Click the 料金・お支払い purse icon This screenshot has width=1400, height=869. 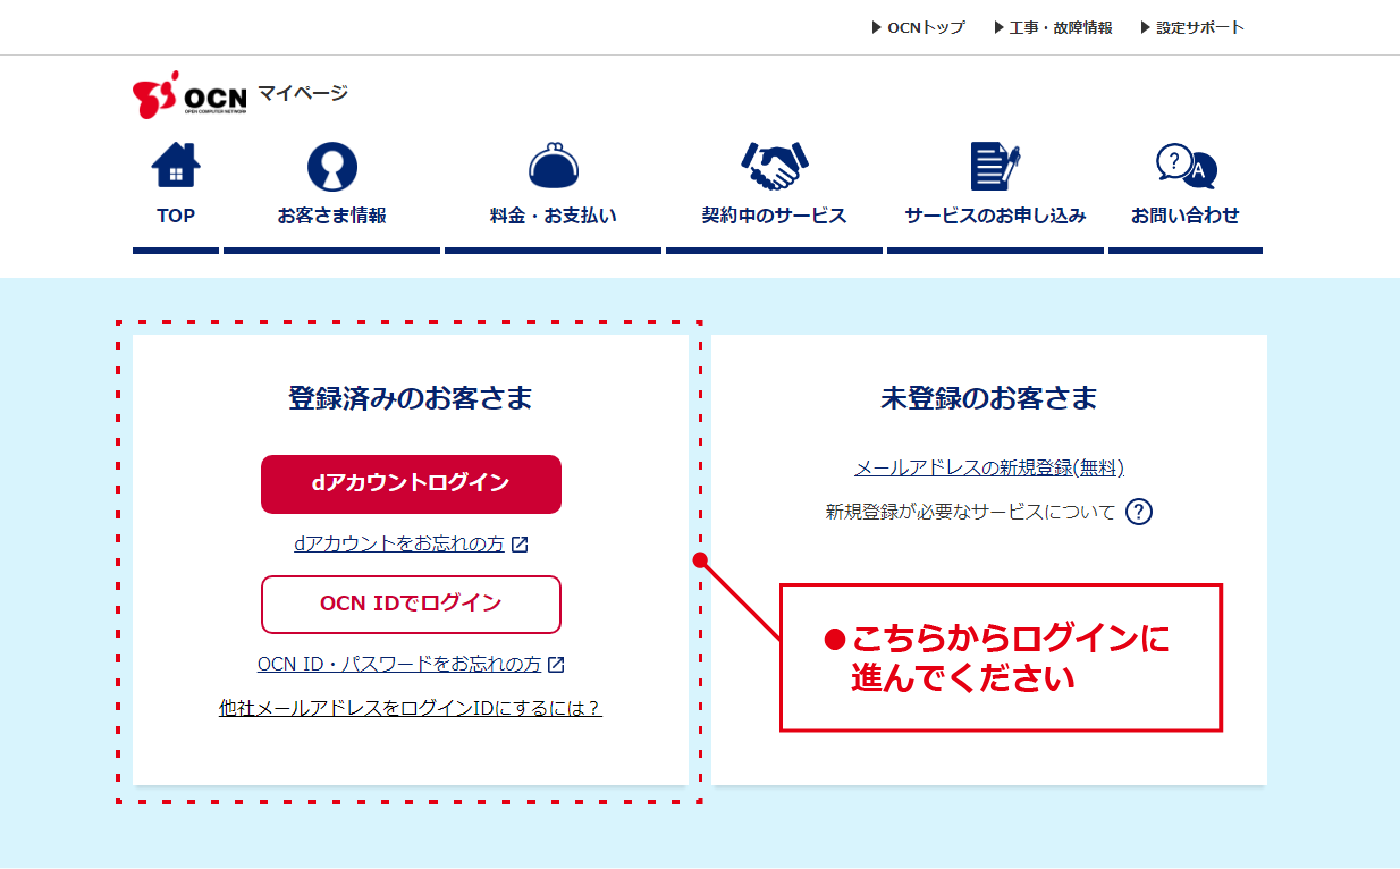point(554,166)
